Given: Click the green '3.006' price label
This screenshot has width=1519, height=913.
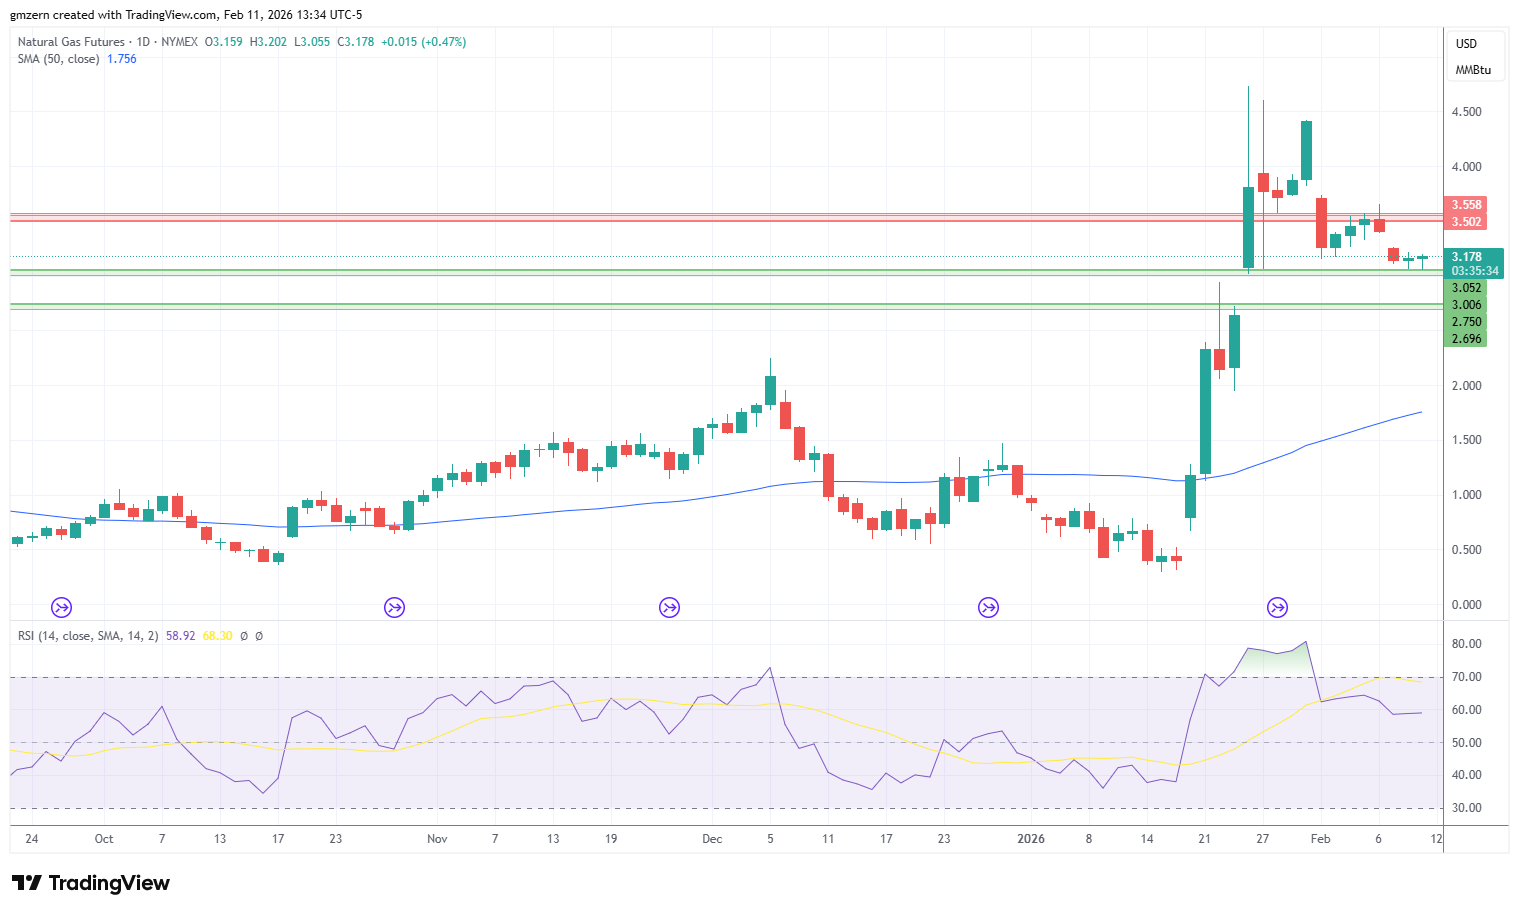Looking at the screenshot, I should click(1466, 305).
